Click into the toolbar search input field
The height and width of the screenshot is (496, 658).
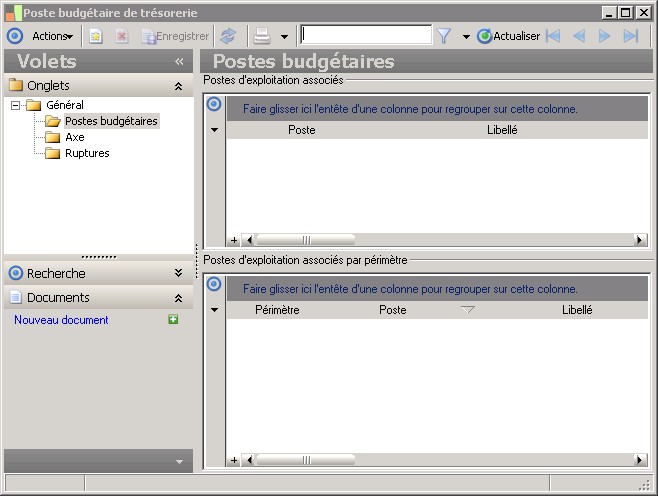click(x=366, y=34)
